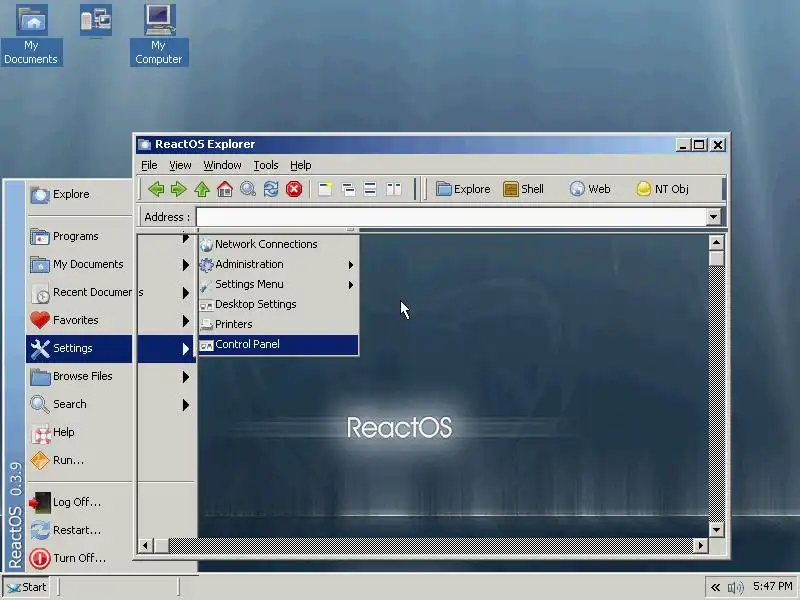
Task: Click the green Back arrow in Explorer toolbar
Action: pos(156,189)
